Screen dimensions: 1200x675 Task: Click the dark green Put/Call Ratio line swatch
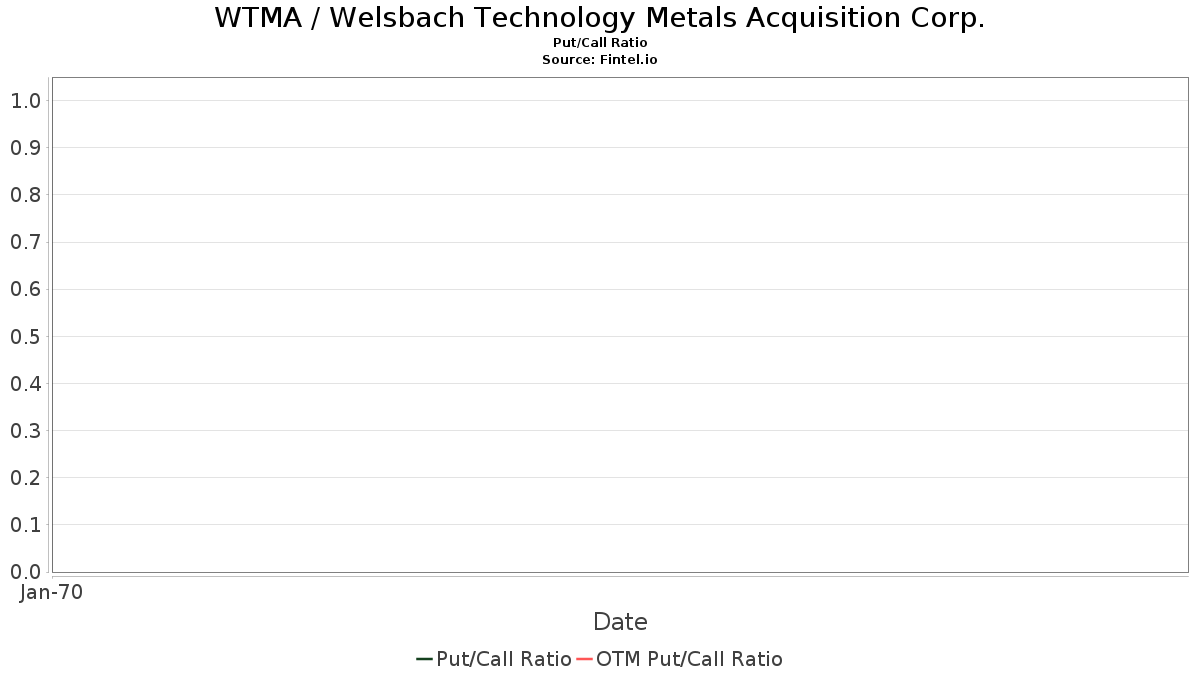click(x=424, y=659)
